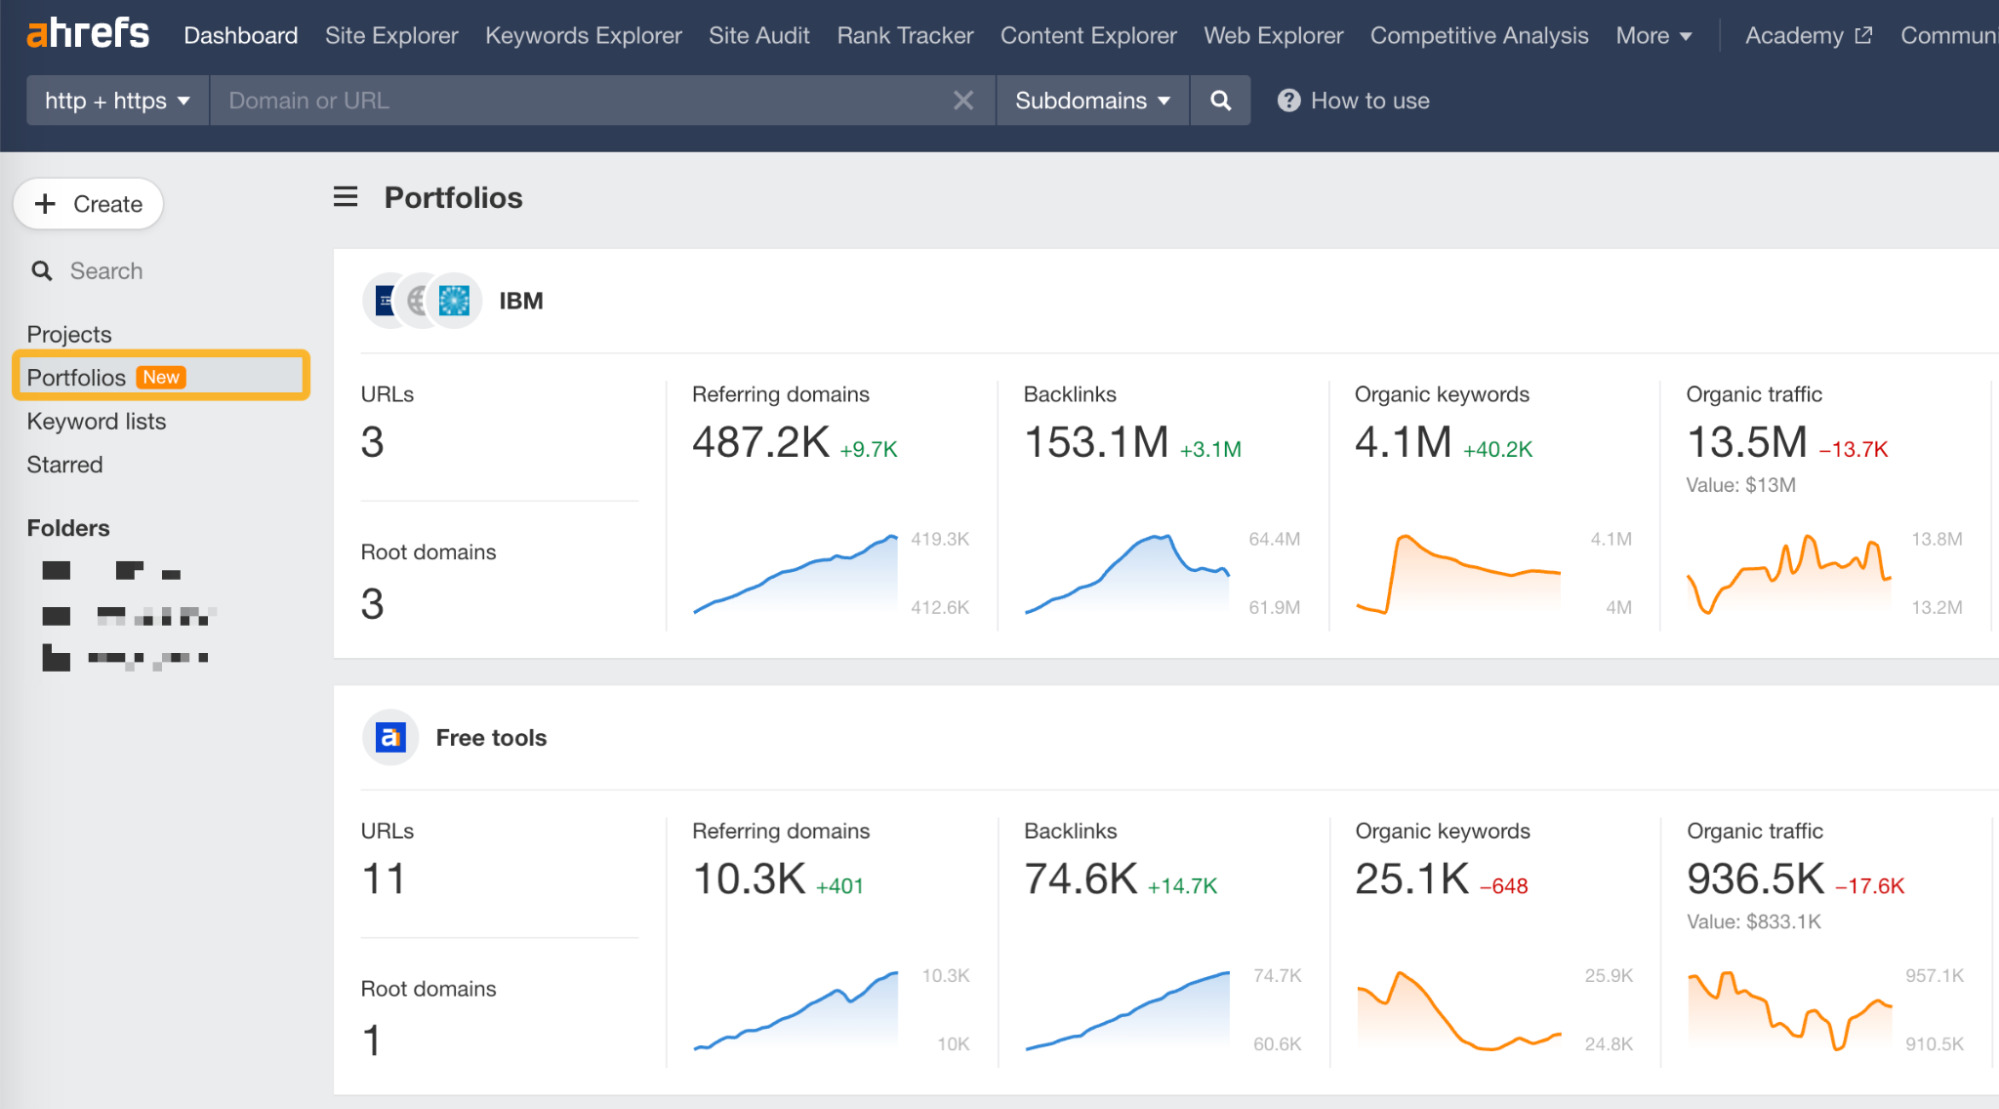Click the Free tools portfolio logo
The width and height of the screenshot is (1999, 1109).
pyautogui.click(x=390, y=737)
